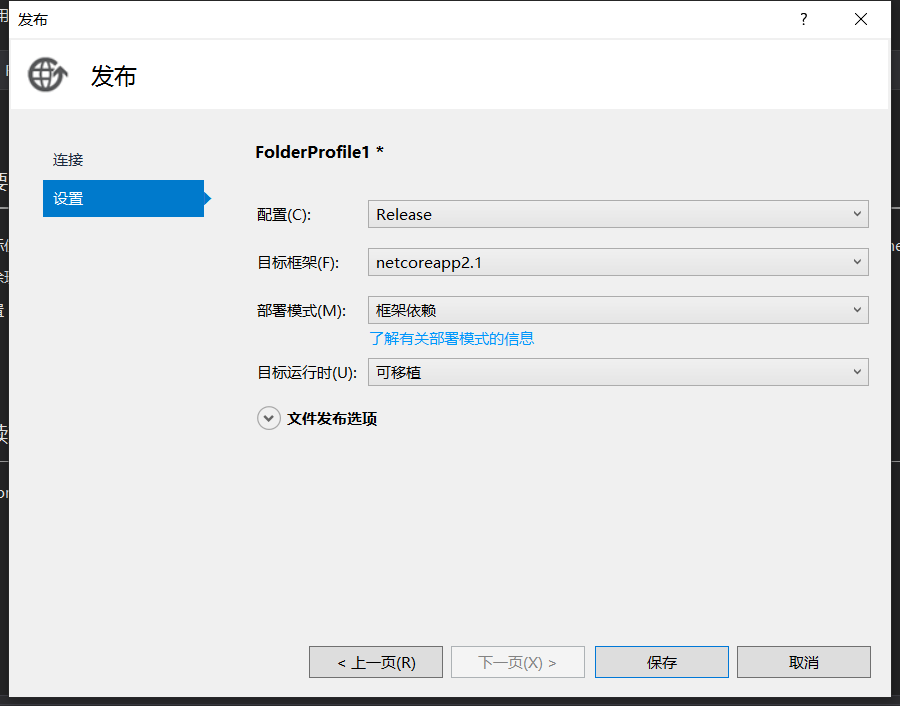The image size is (900, 706).
Task: Expand the 文件发布选项 chevron
Action: click(269, 419)
